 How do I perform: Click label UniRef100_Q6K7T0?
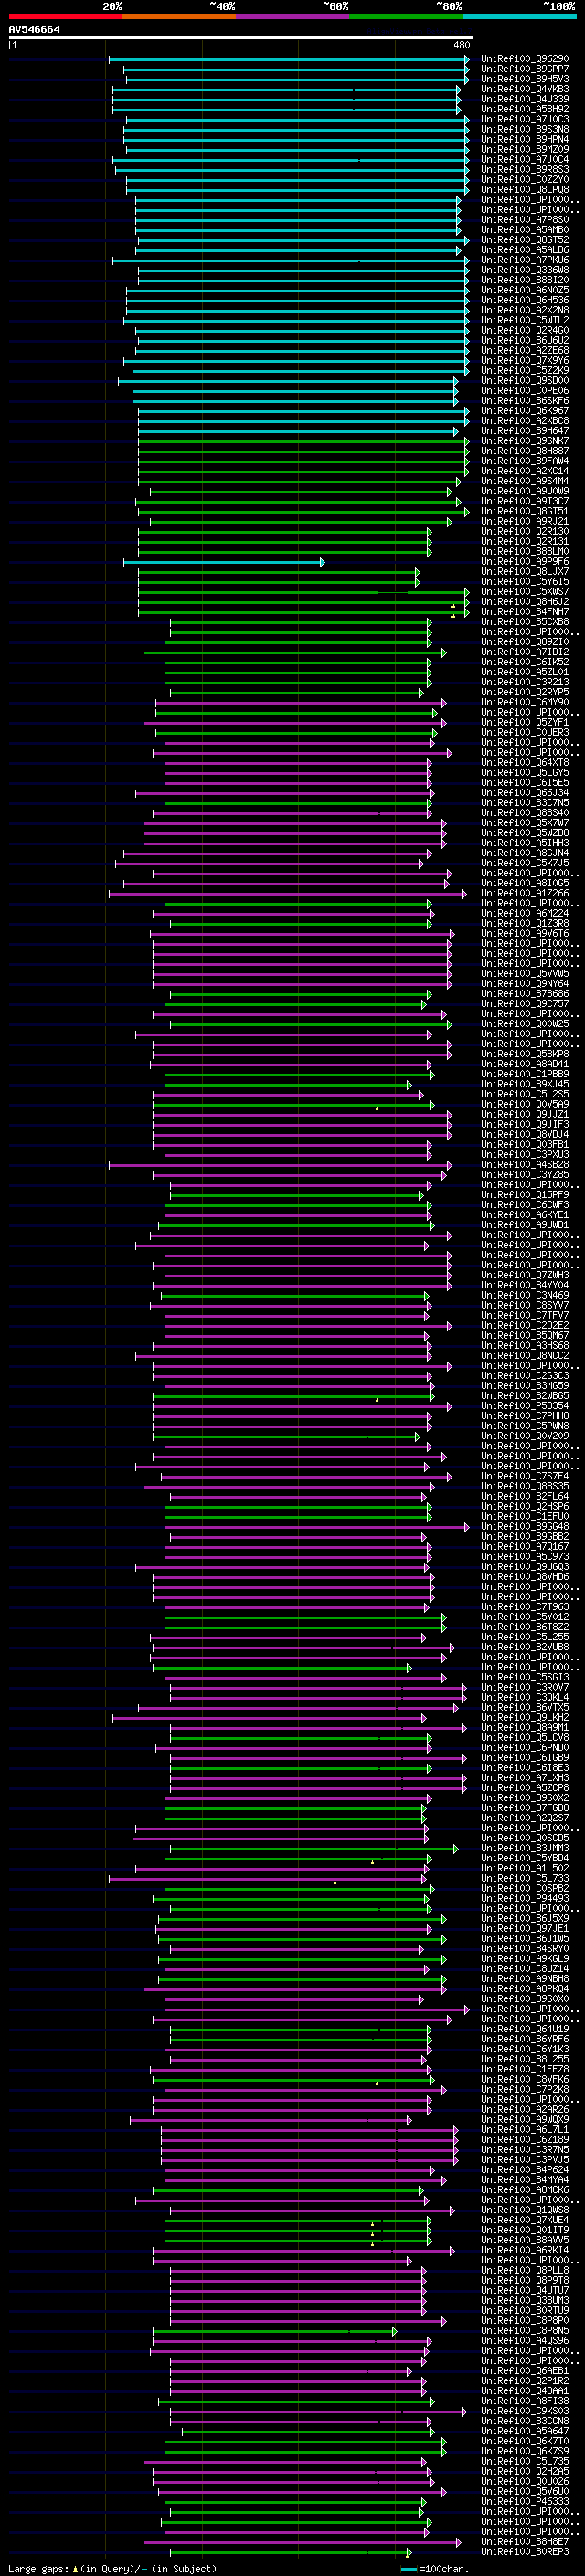pyautogui.click(x=525, y=2441)
